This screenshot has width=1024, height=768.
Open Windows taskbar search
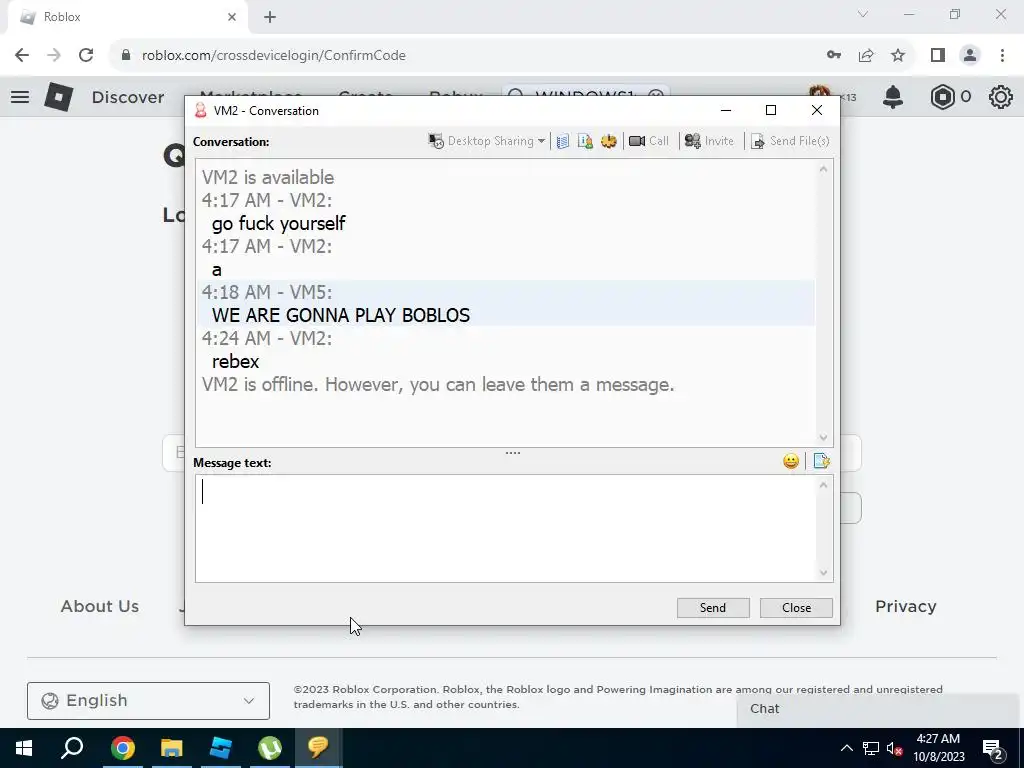click(72, 748)
